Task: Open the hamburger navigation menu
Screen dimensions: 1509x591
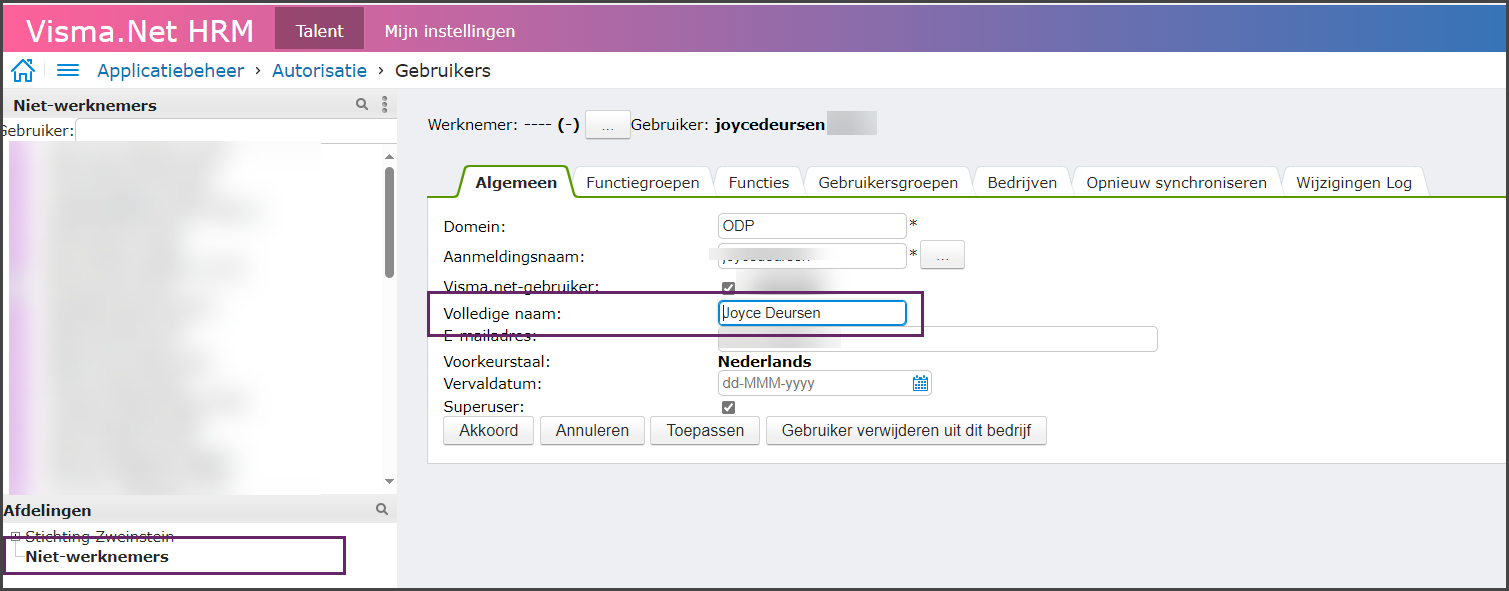Action: [67, 70]
